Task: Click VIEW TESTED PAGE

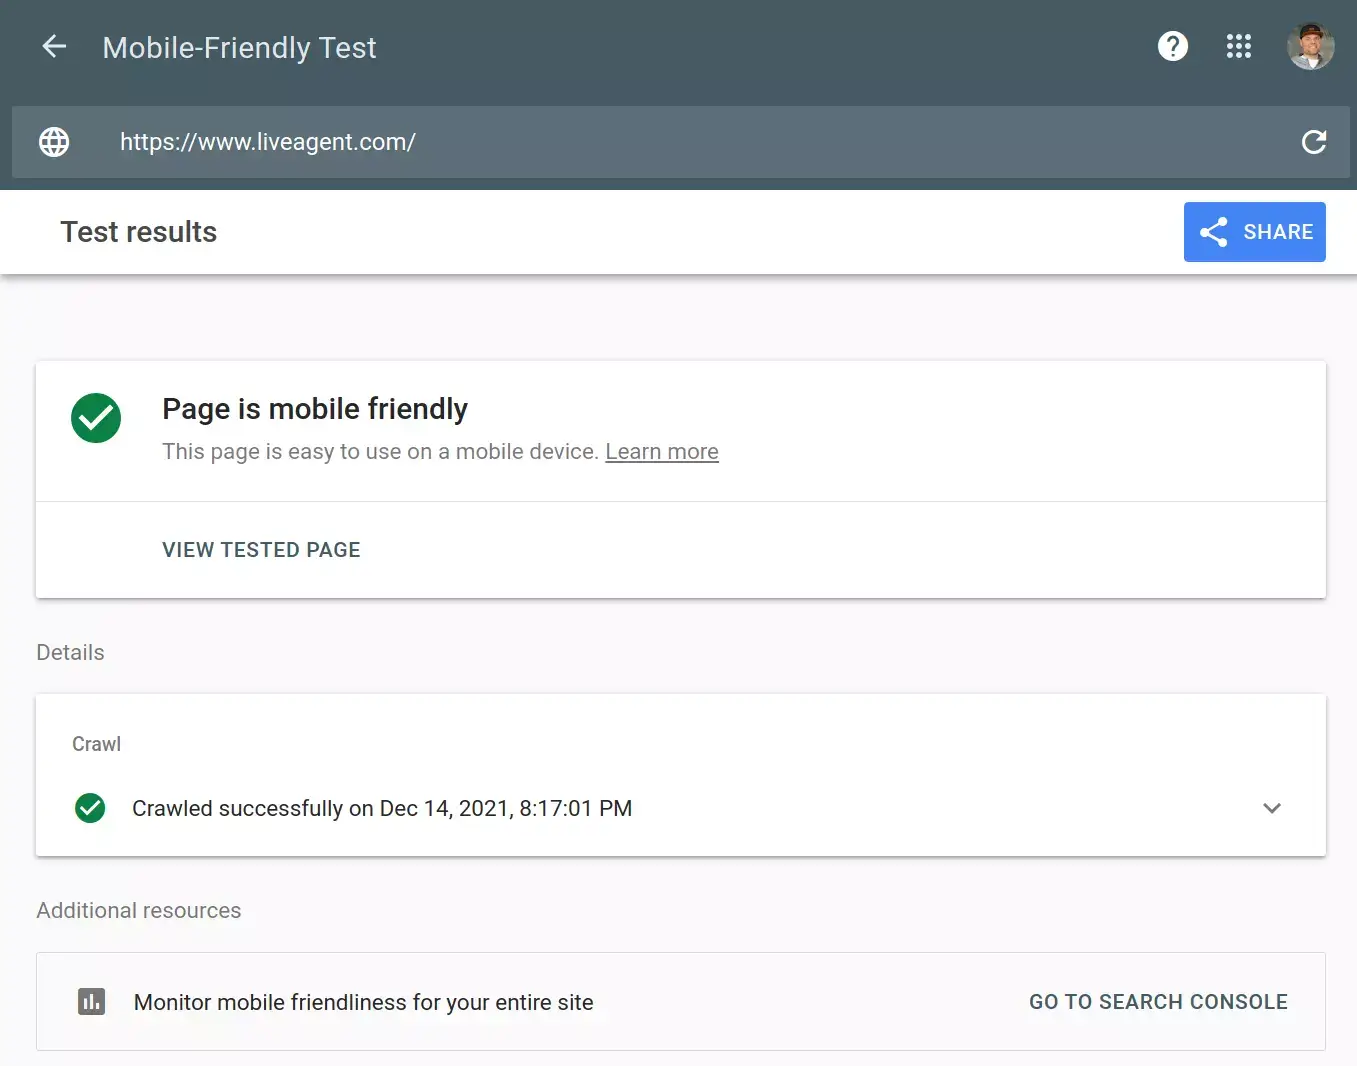Action: click(x=260, y=549)
